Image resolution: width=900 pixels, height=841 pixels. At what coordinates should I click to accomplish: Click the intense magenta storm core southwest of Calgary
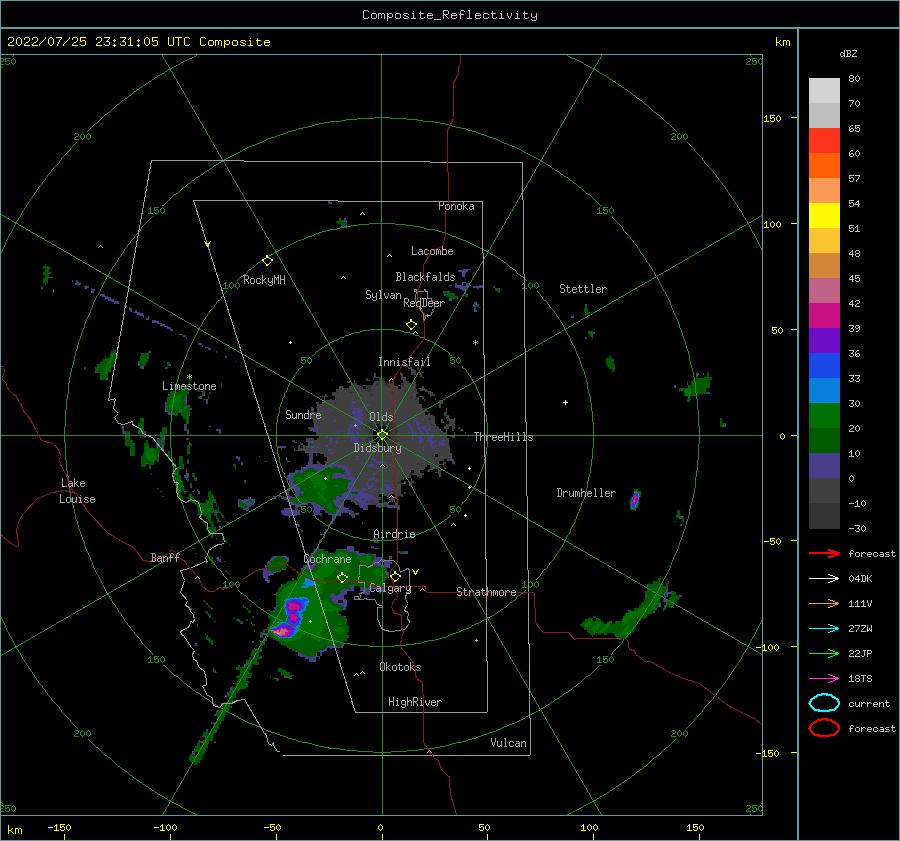290,618
